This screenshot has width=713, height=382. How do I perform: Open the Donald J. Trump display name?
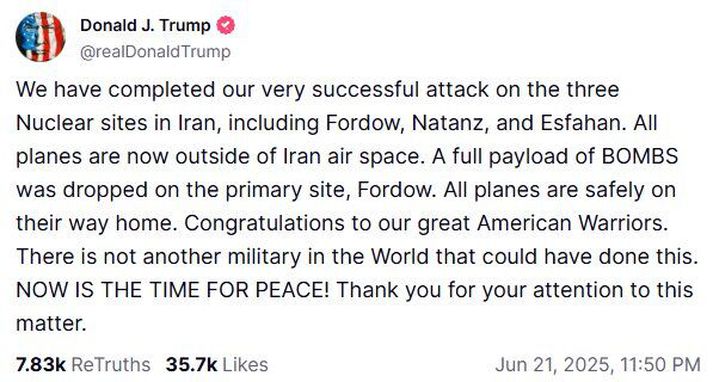[146, 25]
